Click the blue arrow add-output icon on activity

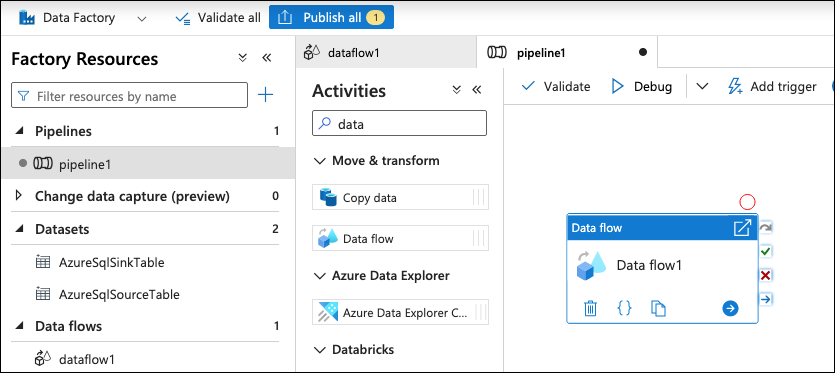pyautogui.click(x=730, y=308)
